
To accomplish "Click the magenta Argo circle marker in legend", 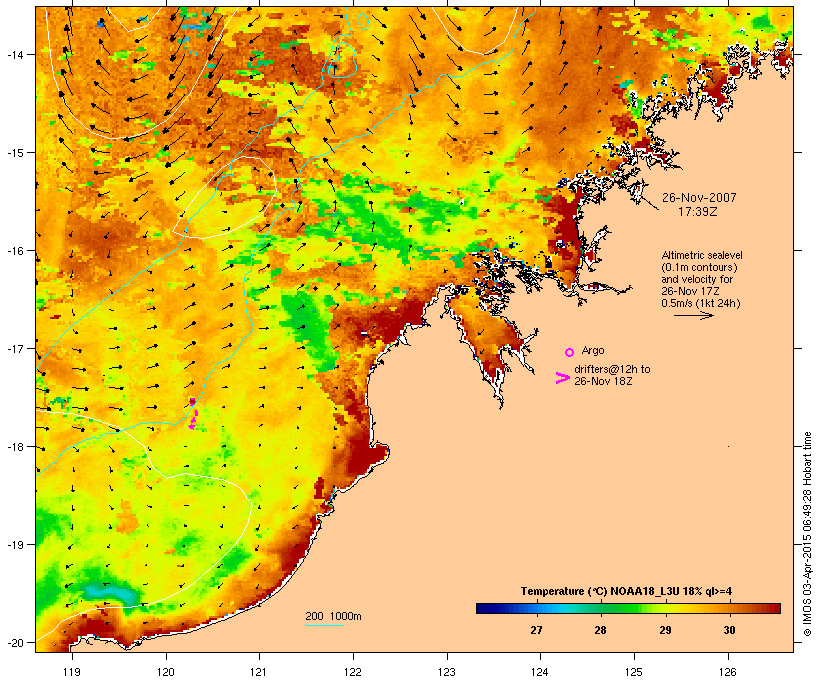I will coord(569,352).
